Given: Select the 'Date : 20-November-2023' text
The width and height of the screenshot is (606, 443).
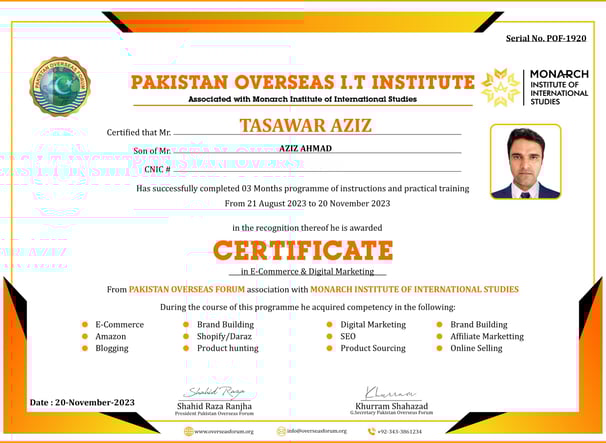Looking at the screenshot, I should [82, 402].
